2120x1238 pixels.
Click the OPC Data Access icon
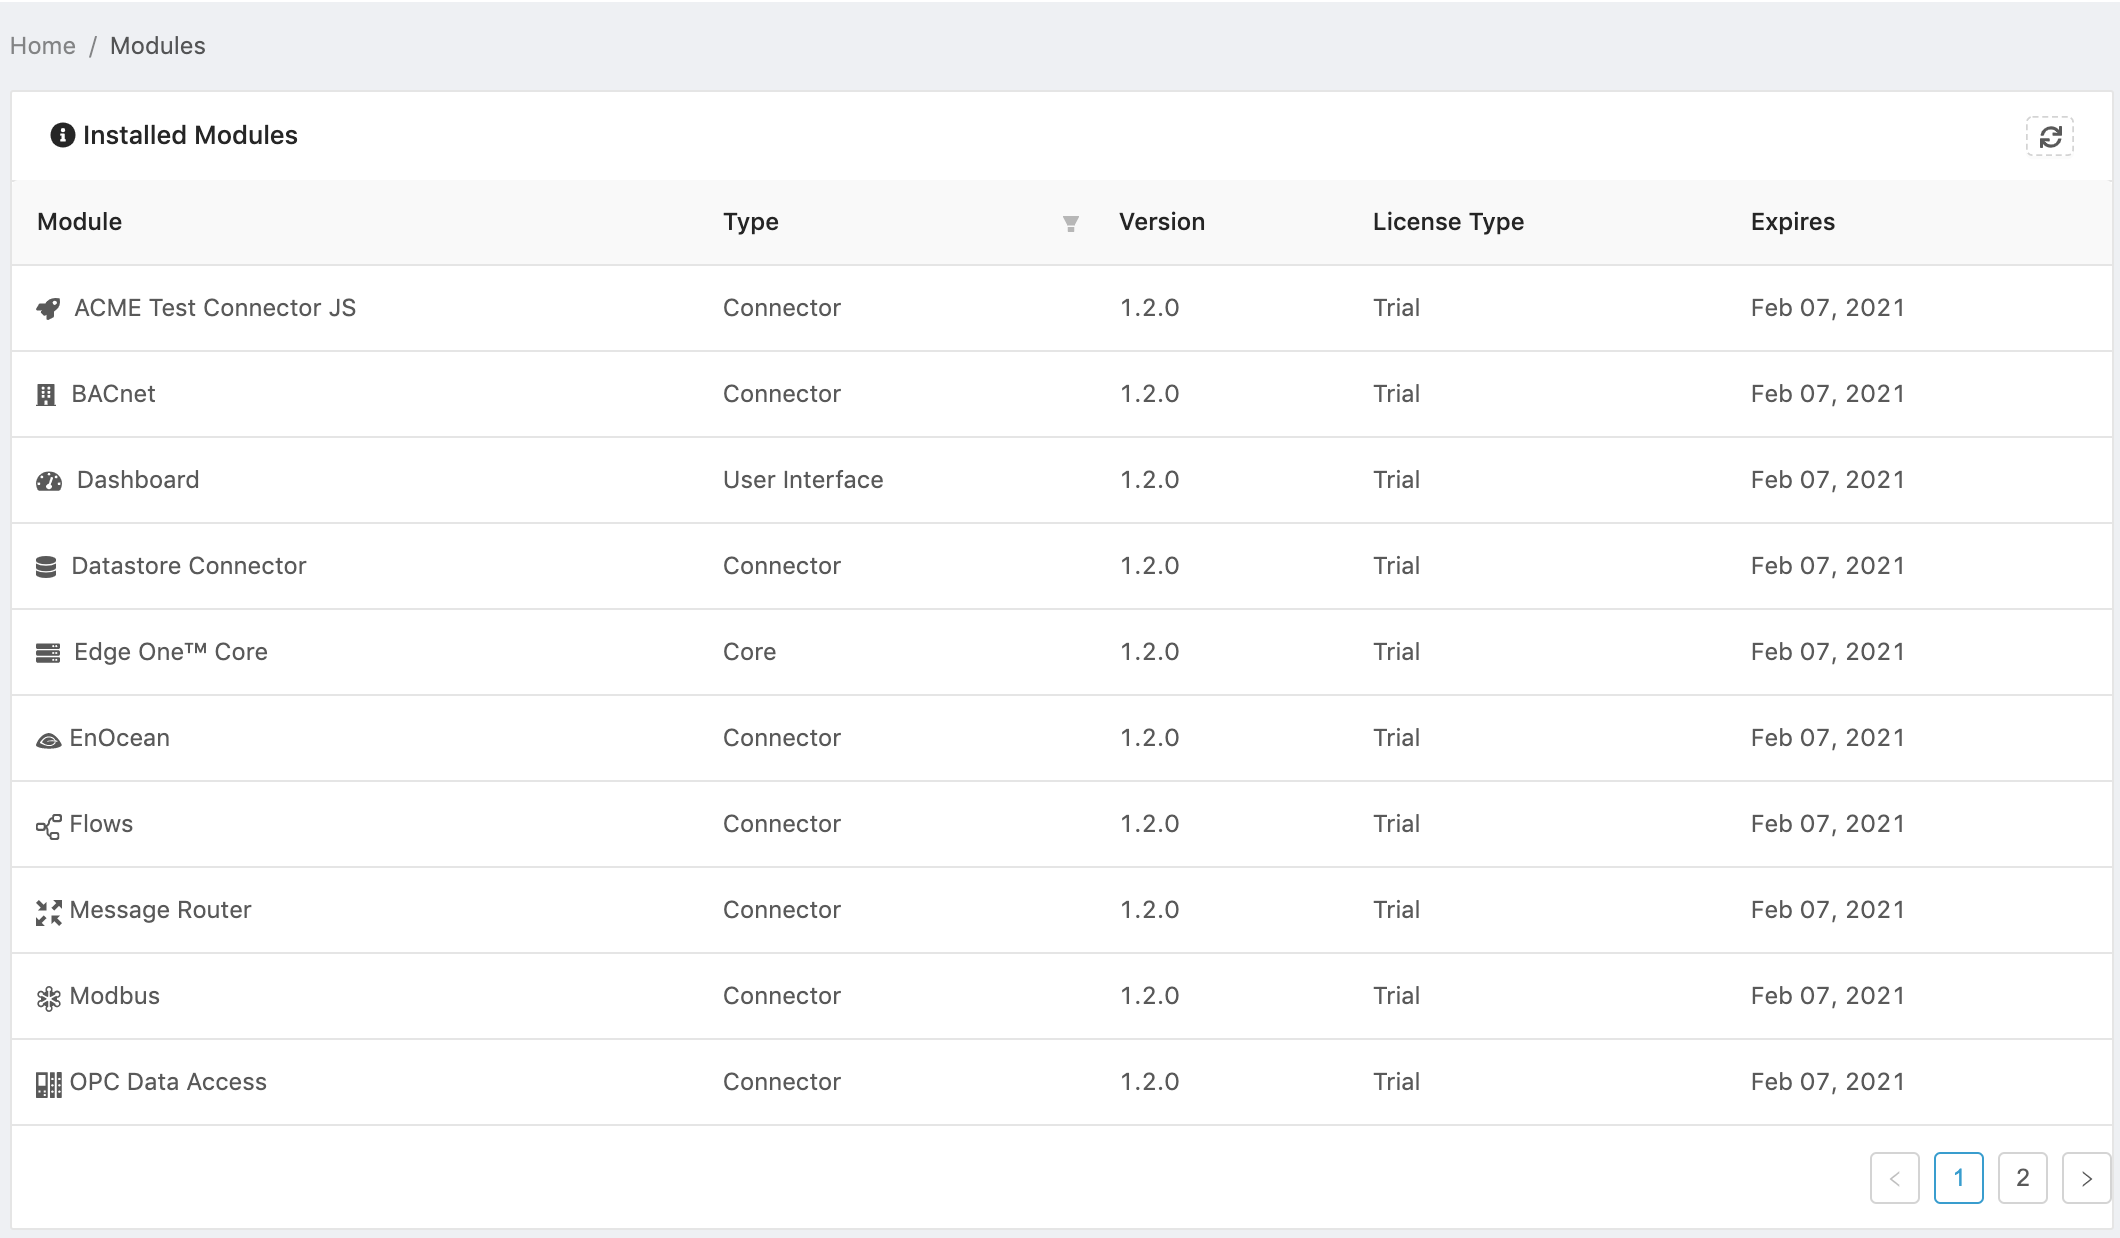click(x=48, y=1084)
